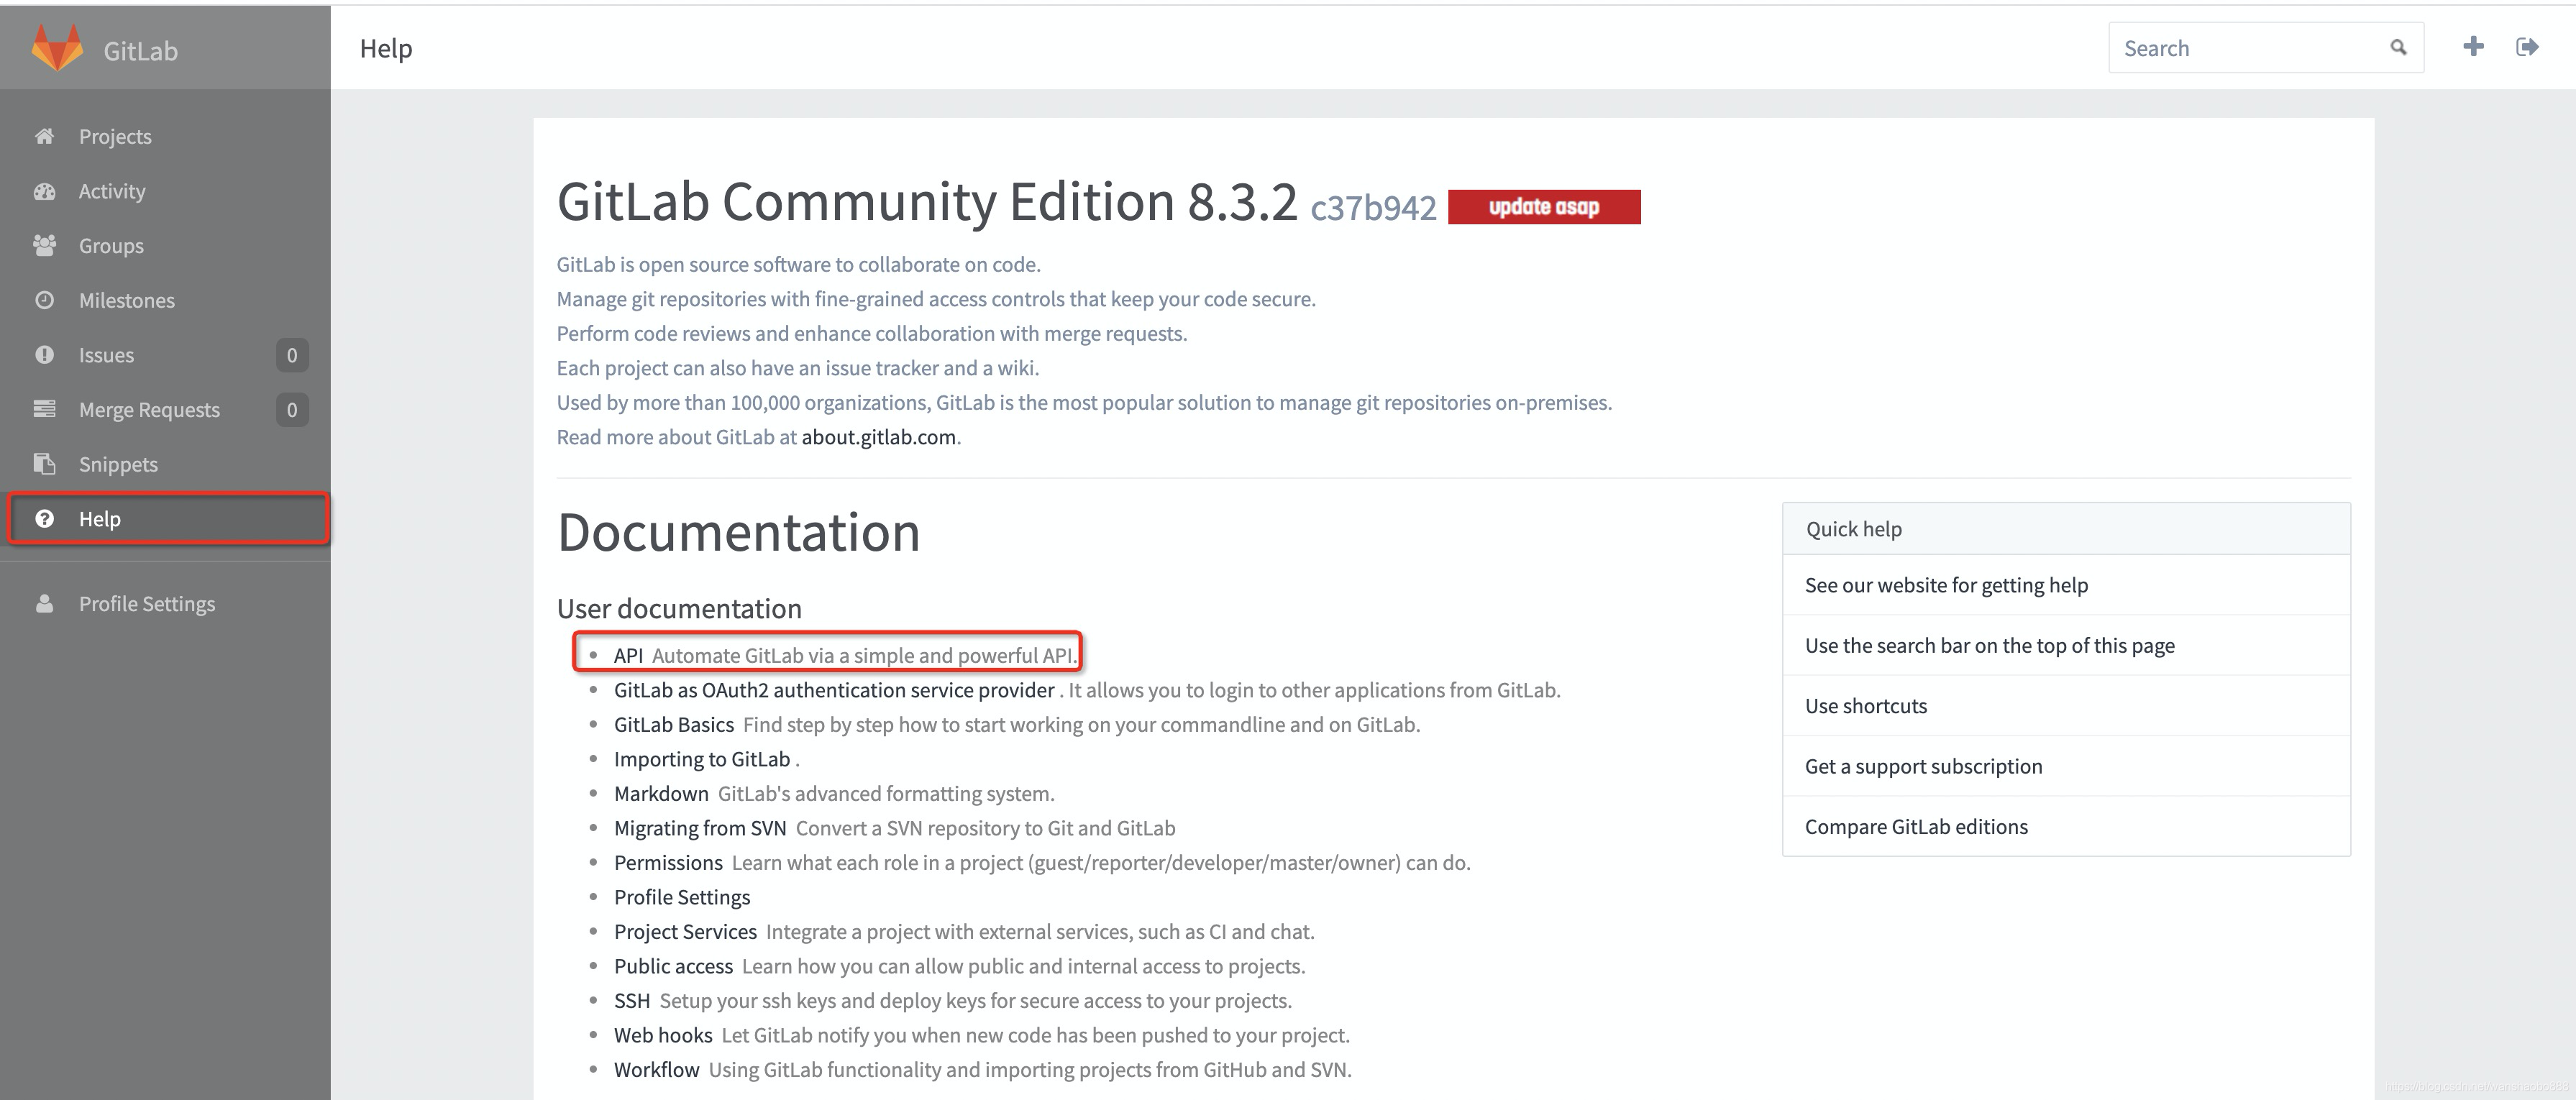
Task: Open Milestones in the sidebar
Action: pyautogui.click(x=165, y=300)
